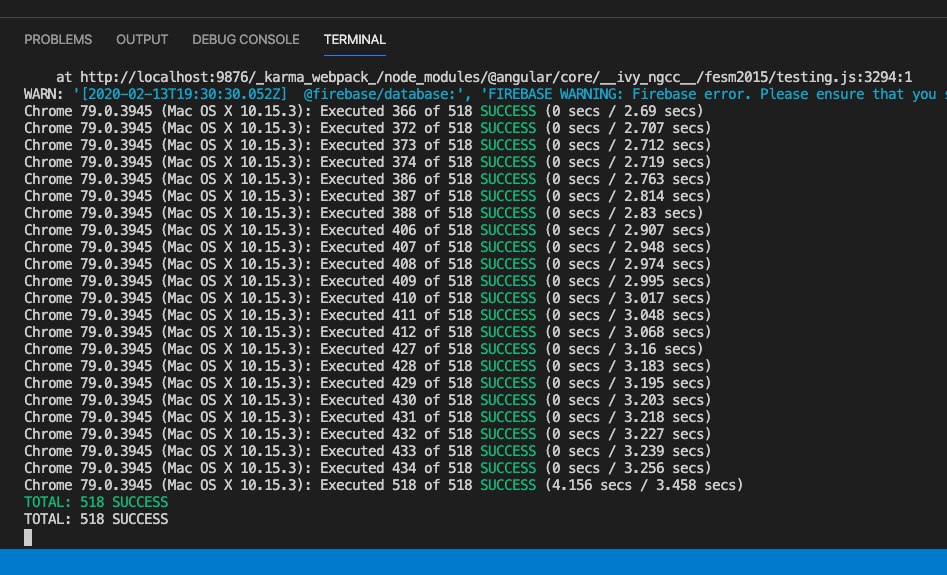This screenshot has width=947, height=575.
Task: Click the white 'TOTAL: 518 SUCCESS' line
Action: point(96,519)
